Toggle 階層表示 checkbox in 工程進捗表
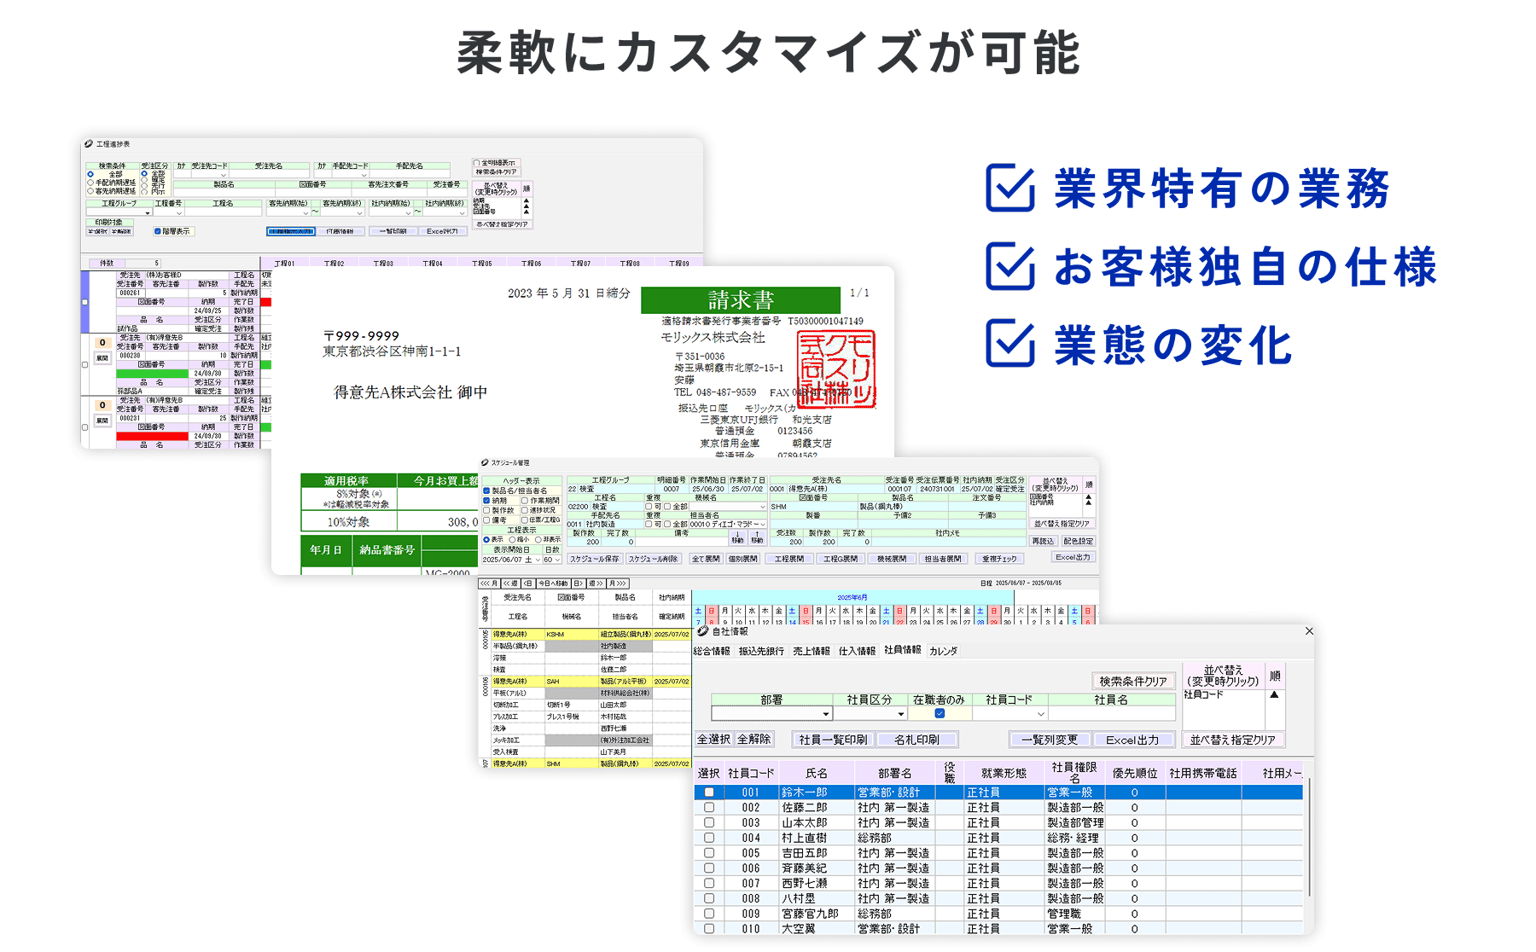Viewport: 1536px width, 952px height. [x=157, y=231]
